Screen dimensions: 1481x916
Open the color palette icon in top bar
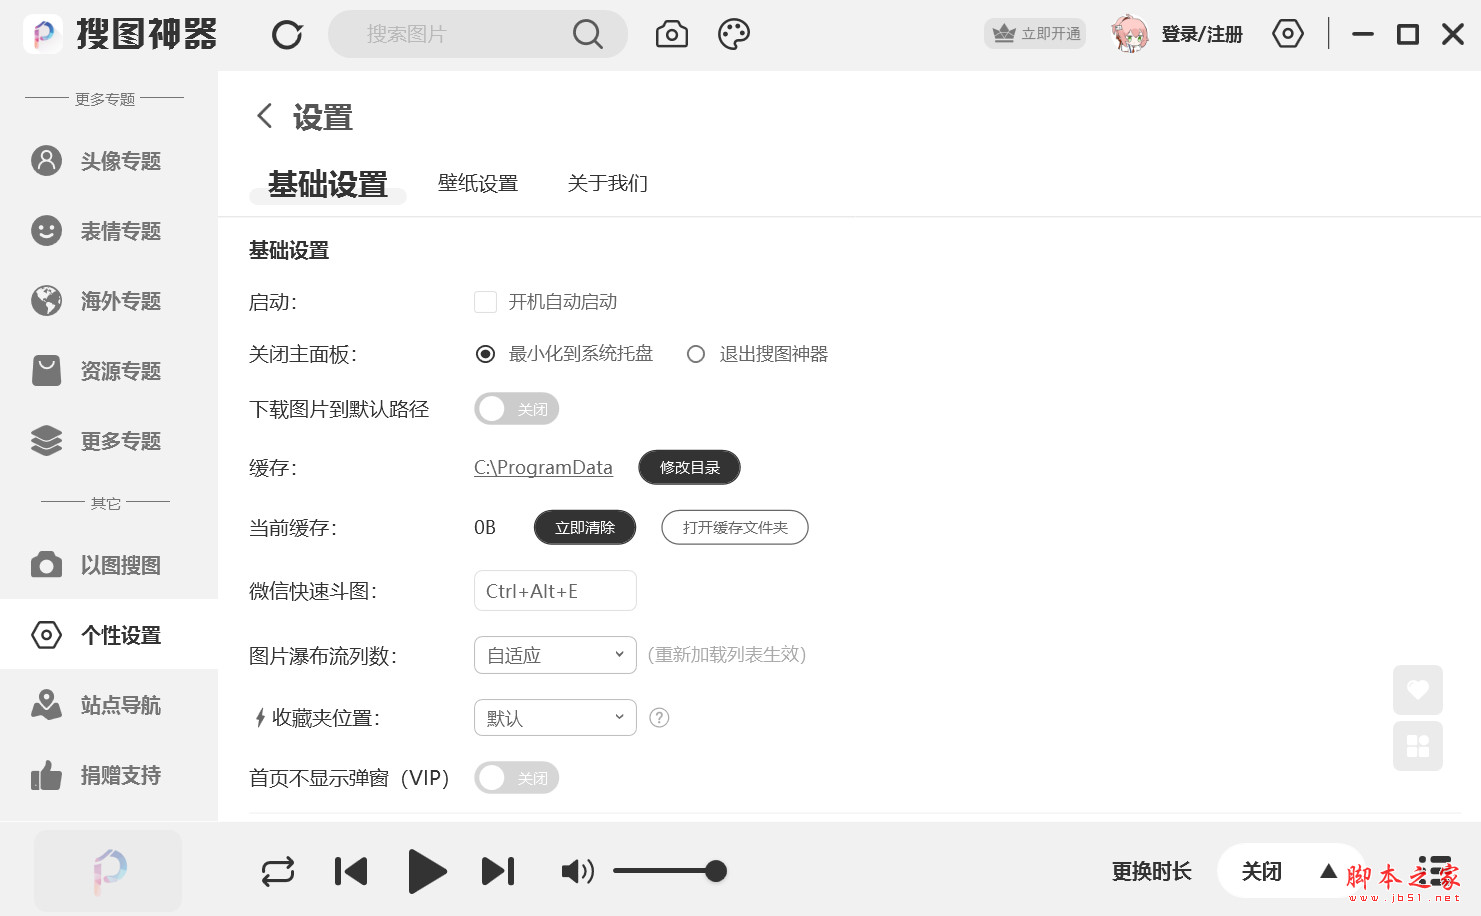pos(734,33)
